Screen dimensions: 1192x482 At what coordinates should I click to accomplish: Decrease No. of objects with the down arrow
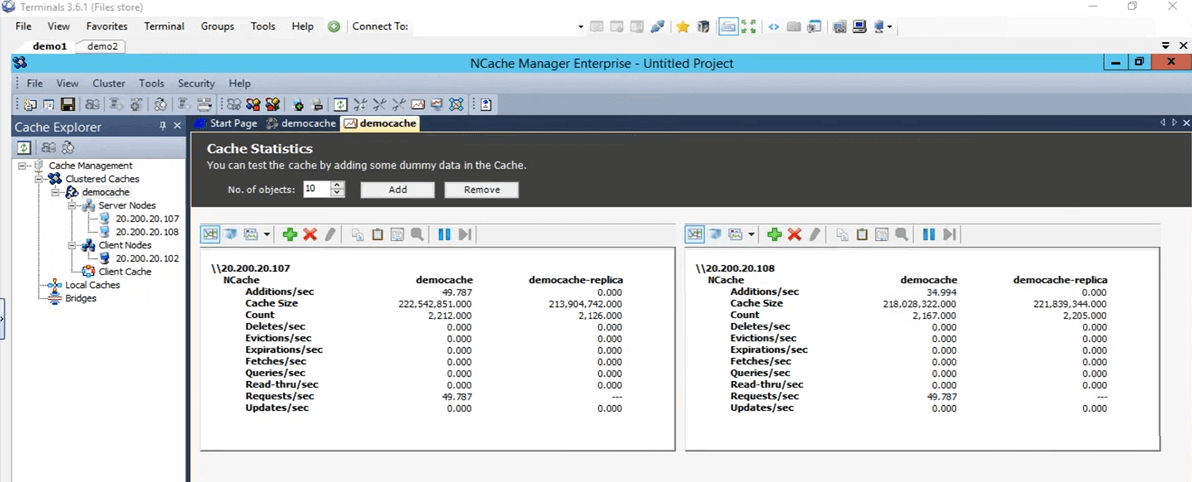point(338,194)
